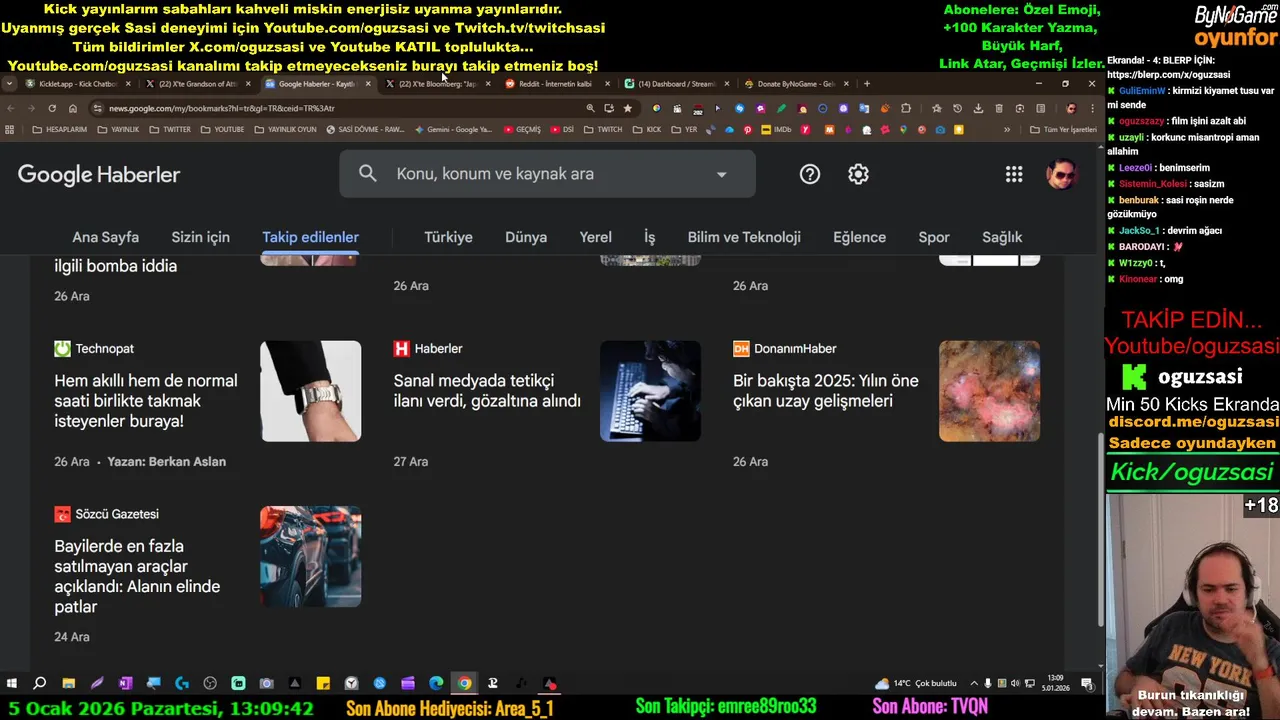
Task: Click the Chrome icon in the taskbar
Action: pyautogui.click(x=464, y=684)
